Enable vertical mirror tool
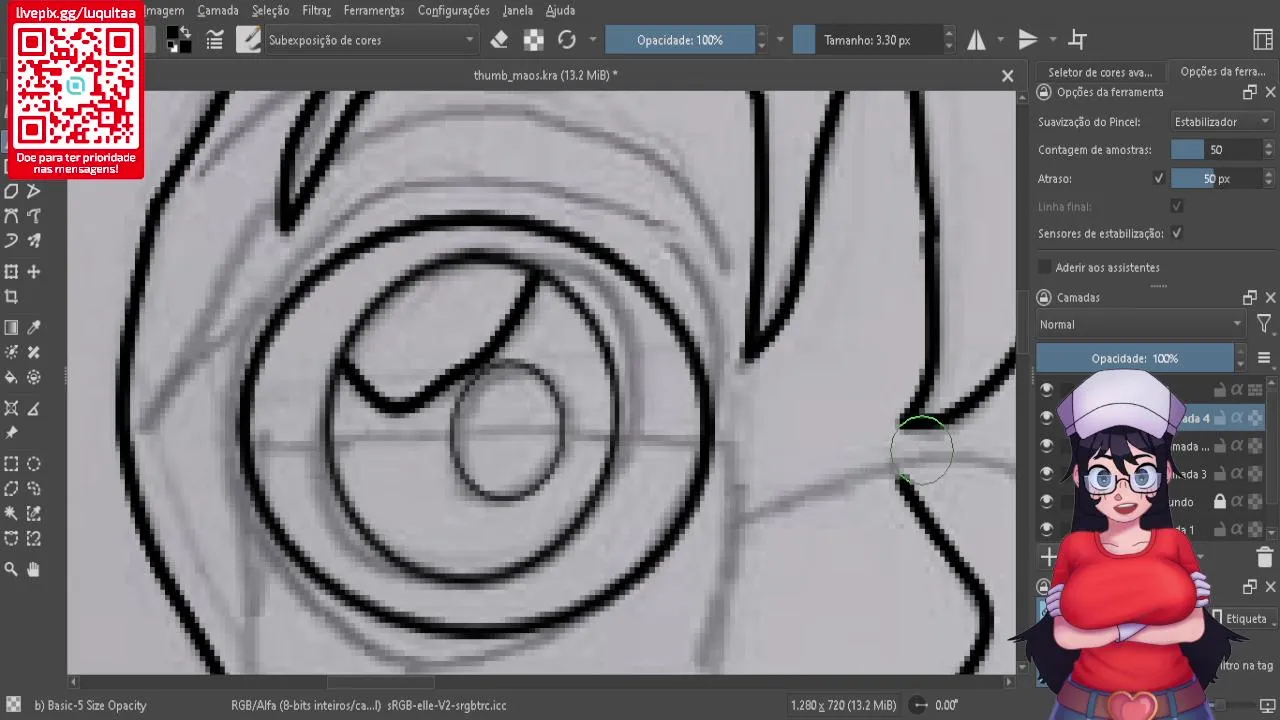Viewport: 1280px width, 720px height. pos(1027,40)
